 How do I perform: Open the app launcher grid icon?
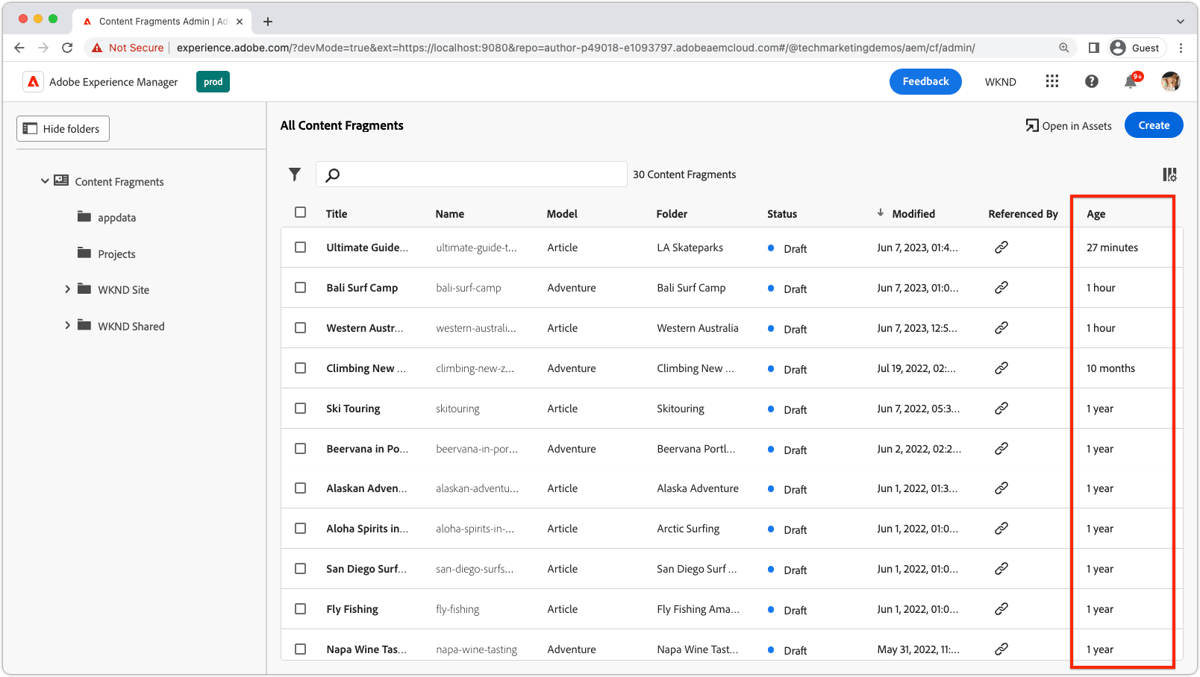point(1051,81)
